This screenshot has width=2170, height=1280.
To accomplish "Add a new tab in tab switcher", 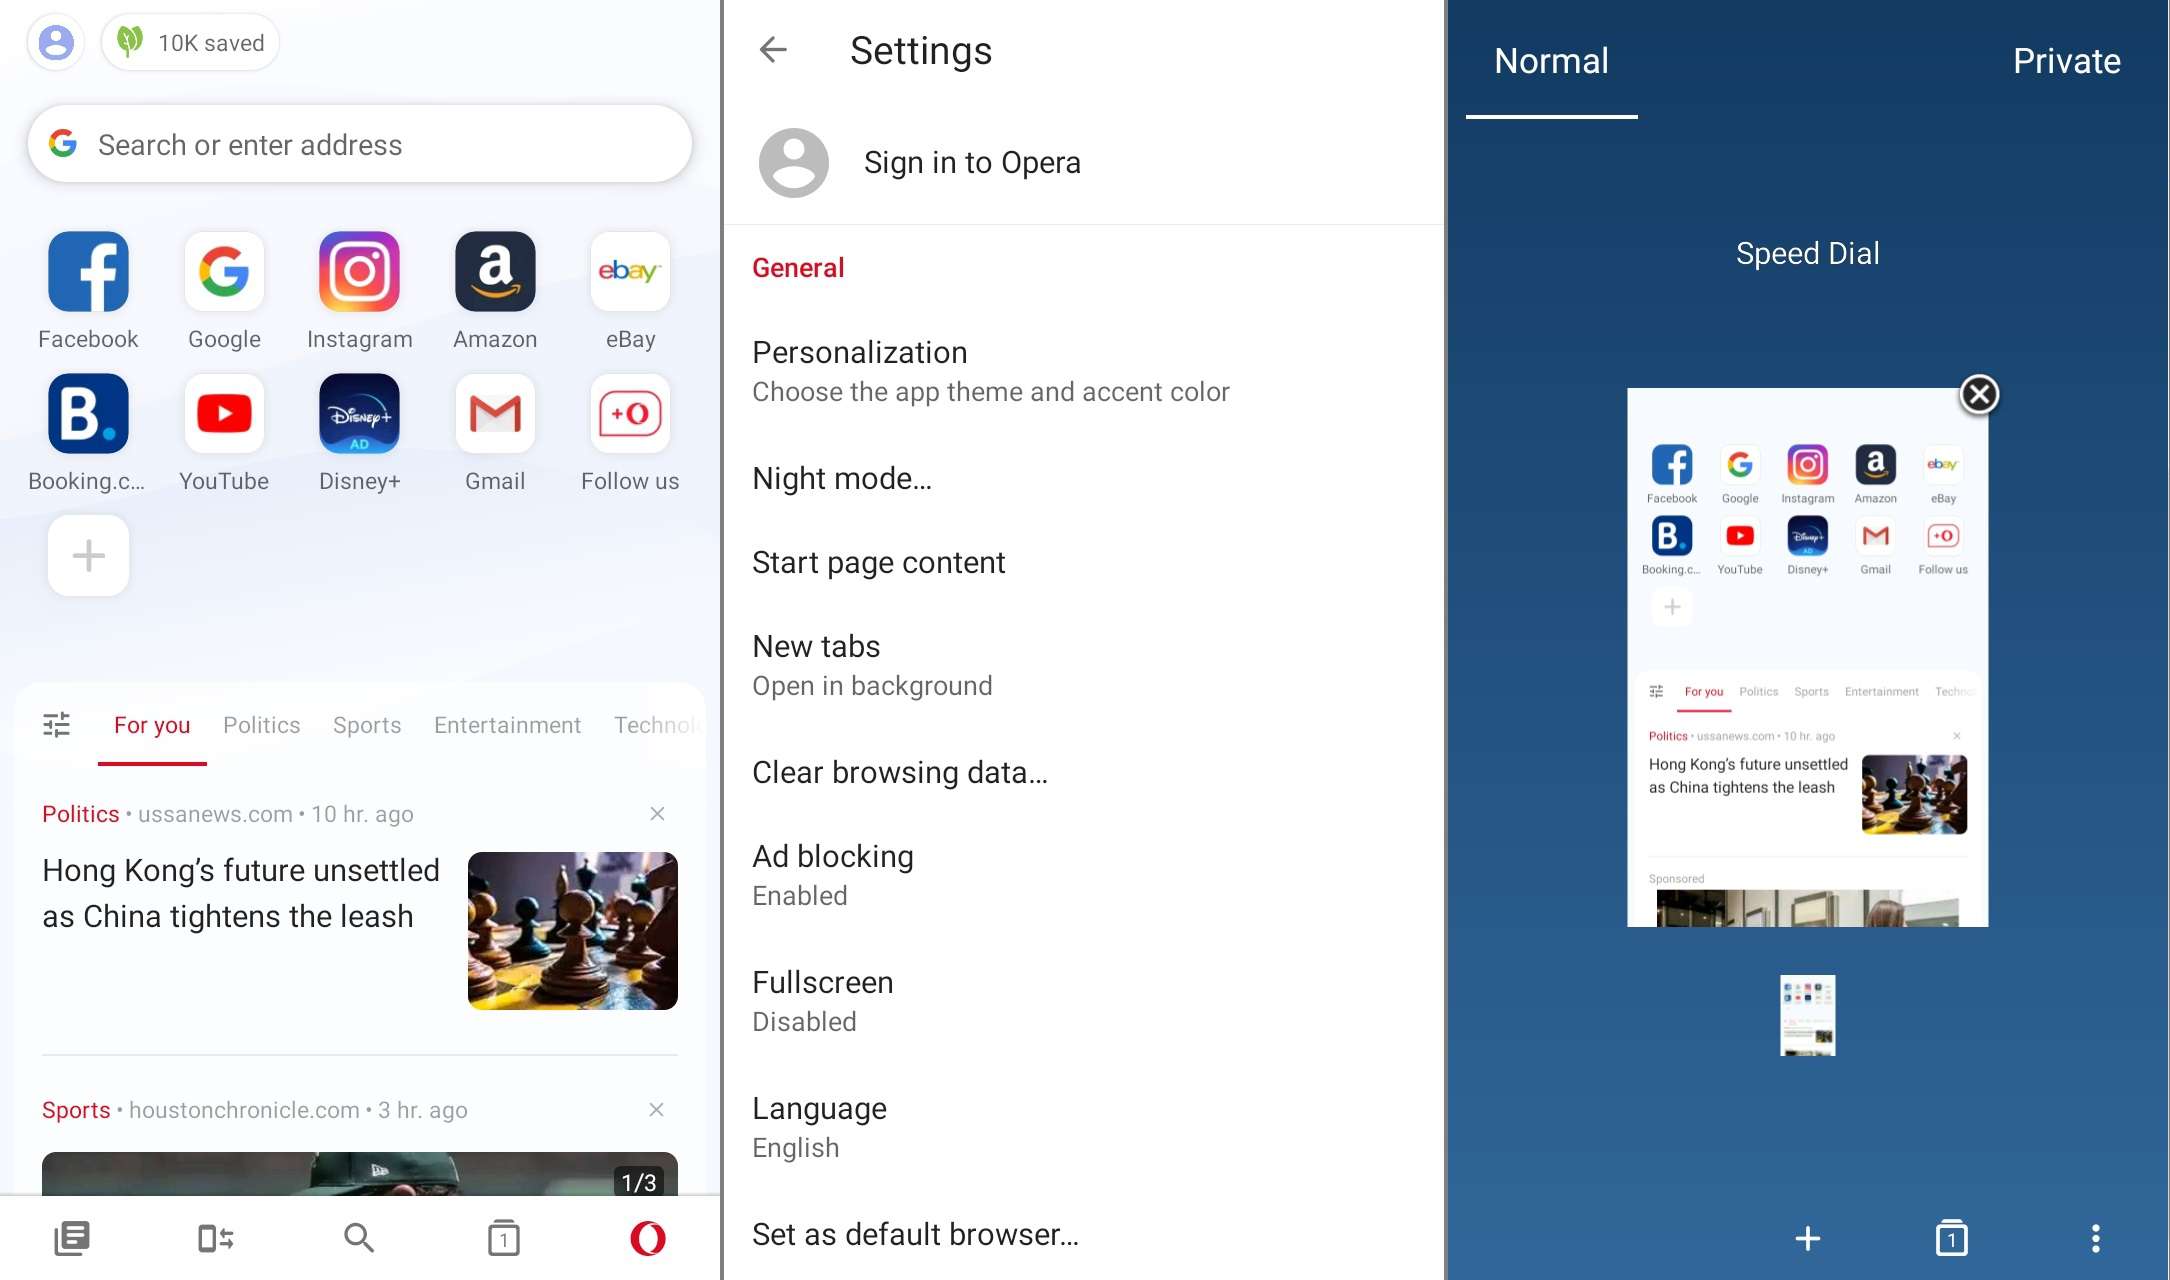I will (1807, 1239).
